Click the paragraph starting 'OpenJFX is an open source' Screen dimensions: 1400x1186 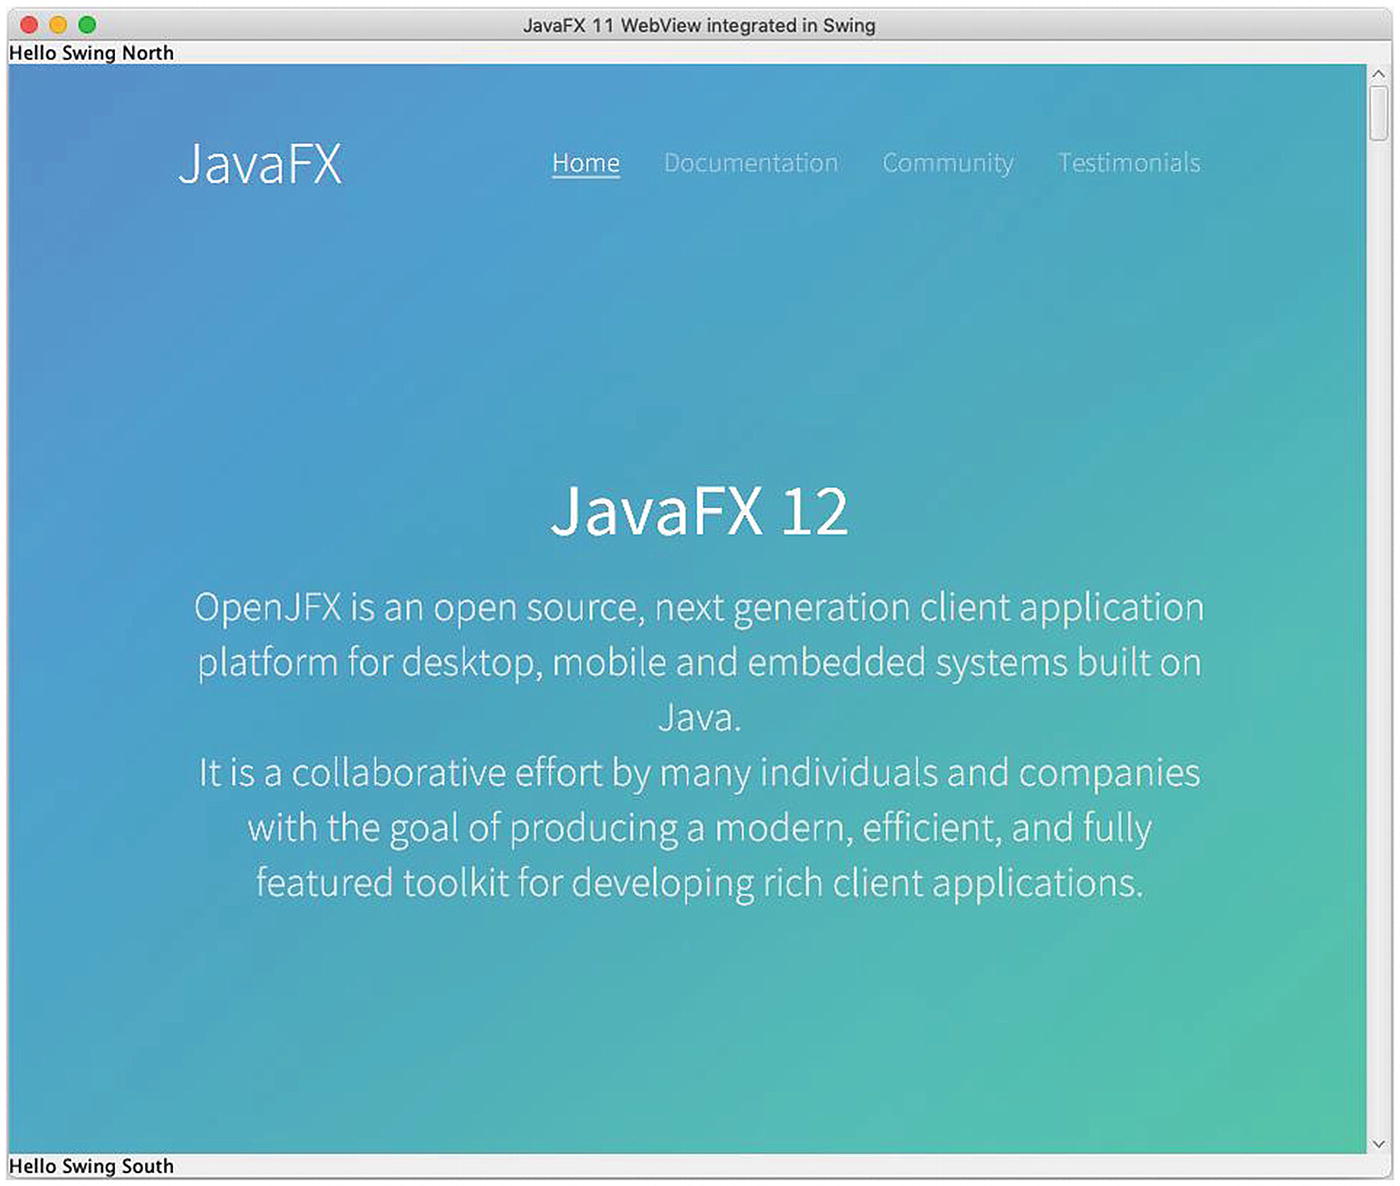699,662
